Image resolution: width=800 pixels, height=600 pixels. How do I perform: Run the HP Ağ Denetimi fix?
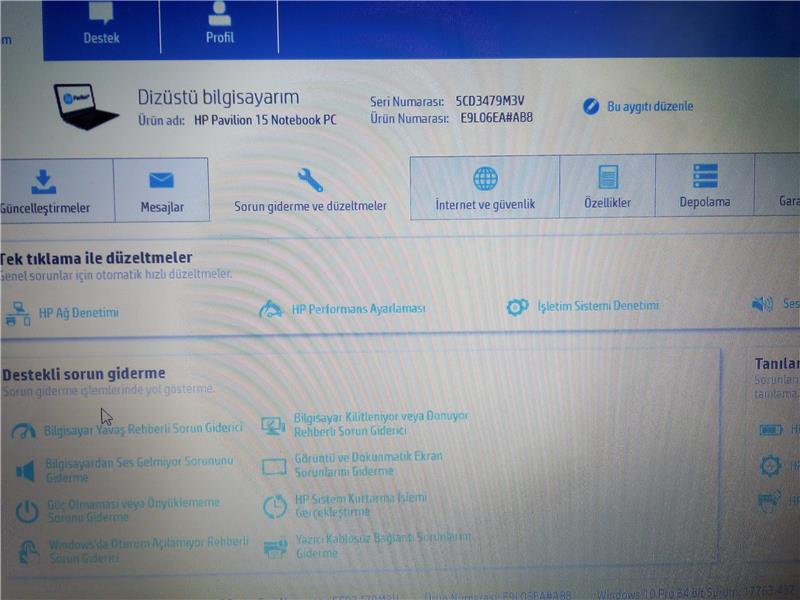[x=62, y=313]
